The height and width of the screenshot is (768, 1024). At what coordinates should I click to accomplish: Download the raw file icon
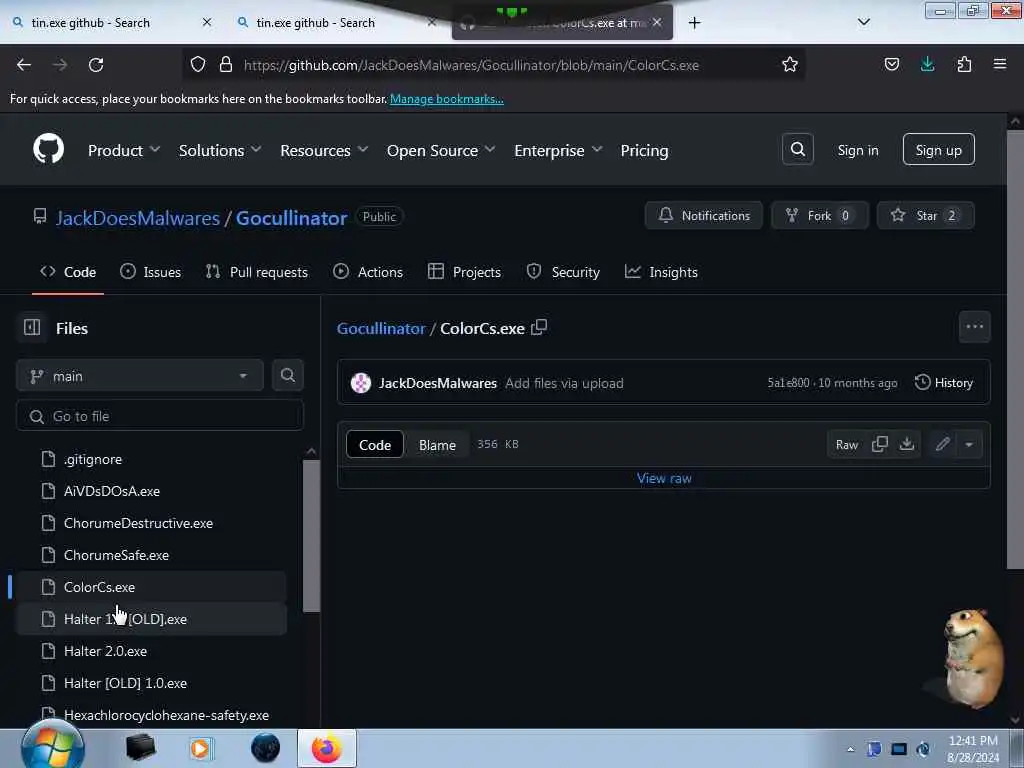pos(906,444)
